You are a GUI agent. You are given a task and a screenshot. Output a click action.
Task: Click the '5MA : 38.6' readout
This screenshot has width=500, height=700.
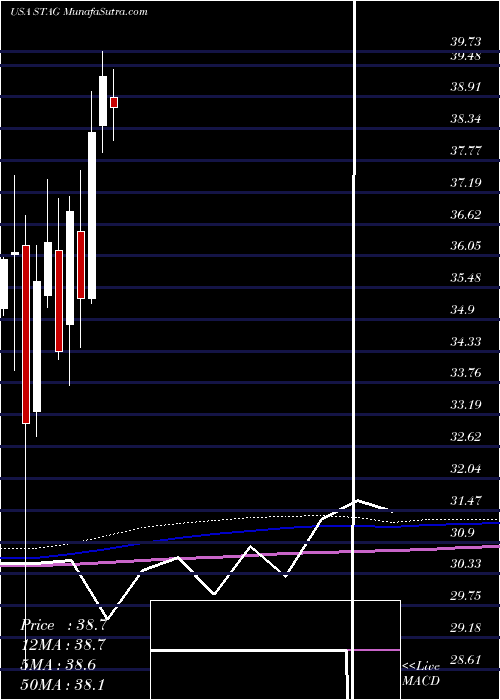tap(58, 664)
